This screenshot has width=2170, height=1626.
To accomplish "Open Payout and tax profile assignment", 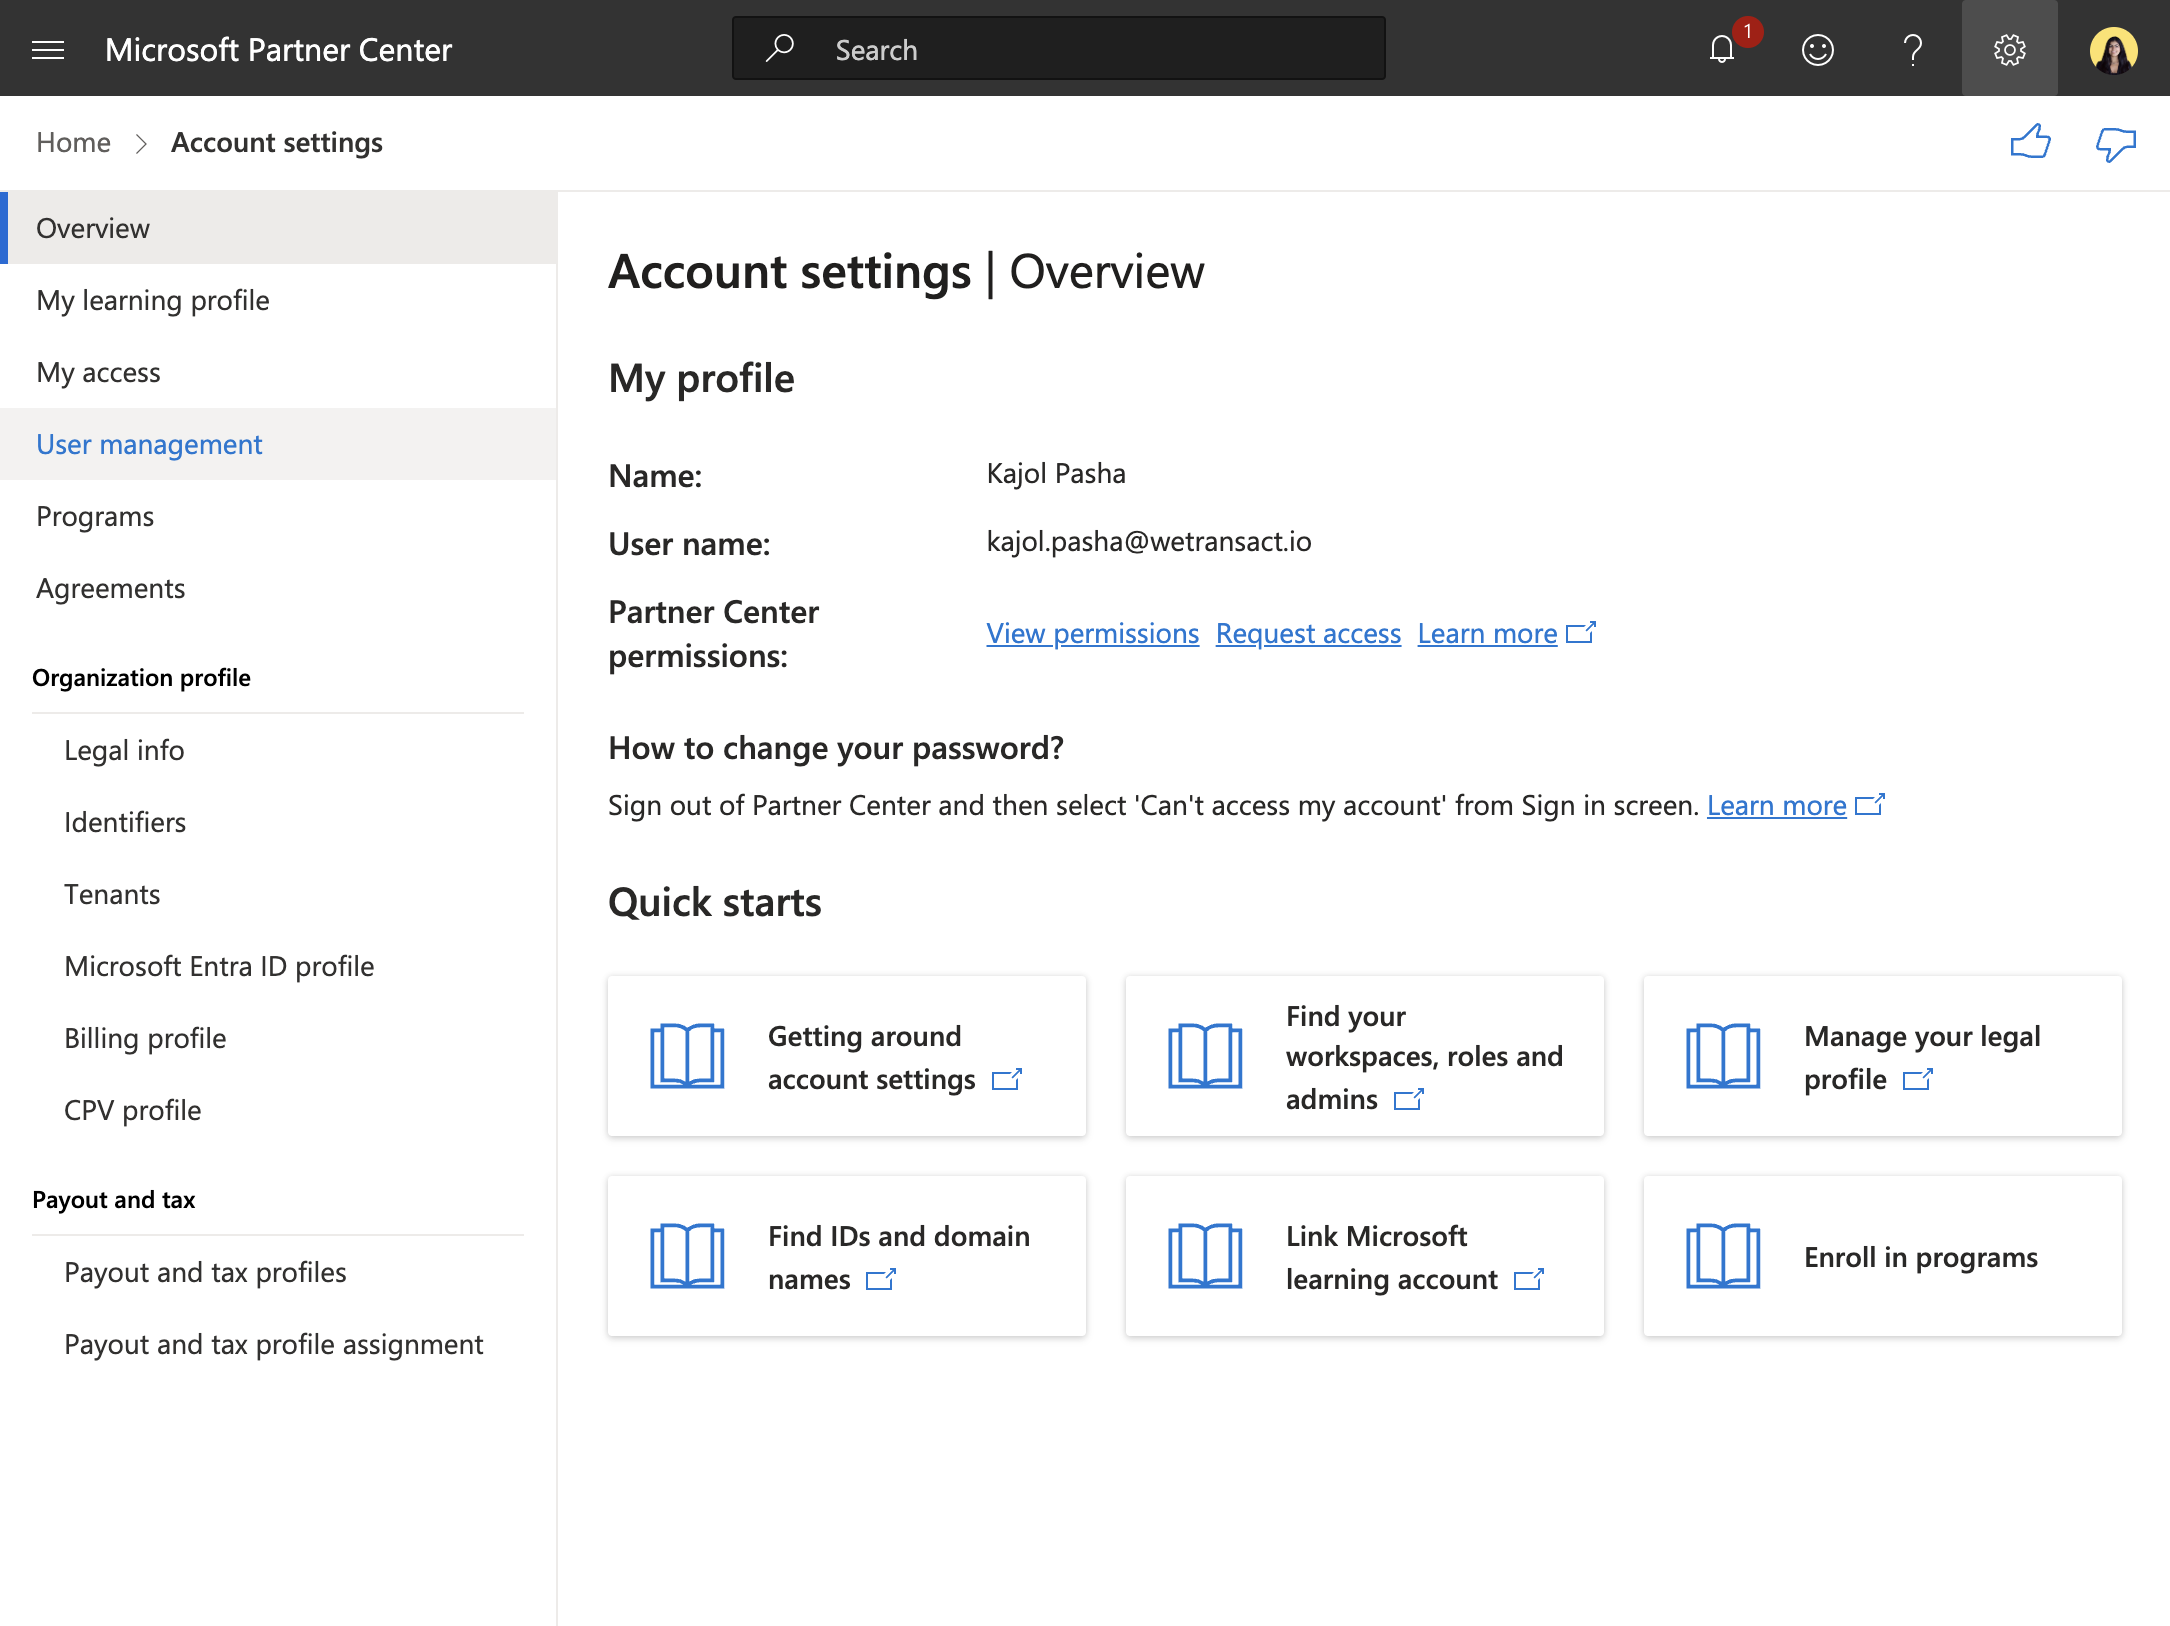I will tap(278, 1344).
